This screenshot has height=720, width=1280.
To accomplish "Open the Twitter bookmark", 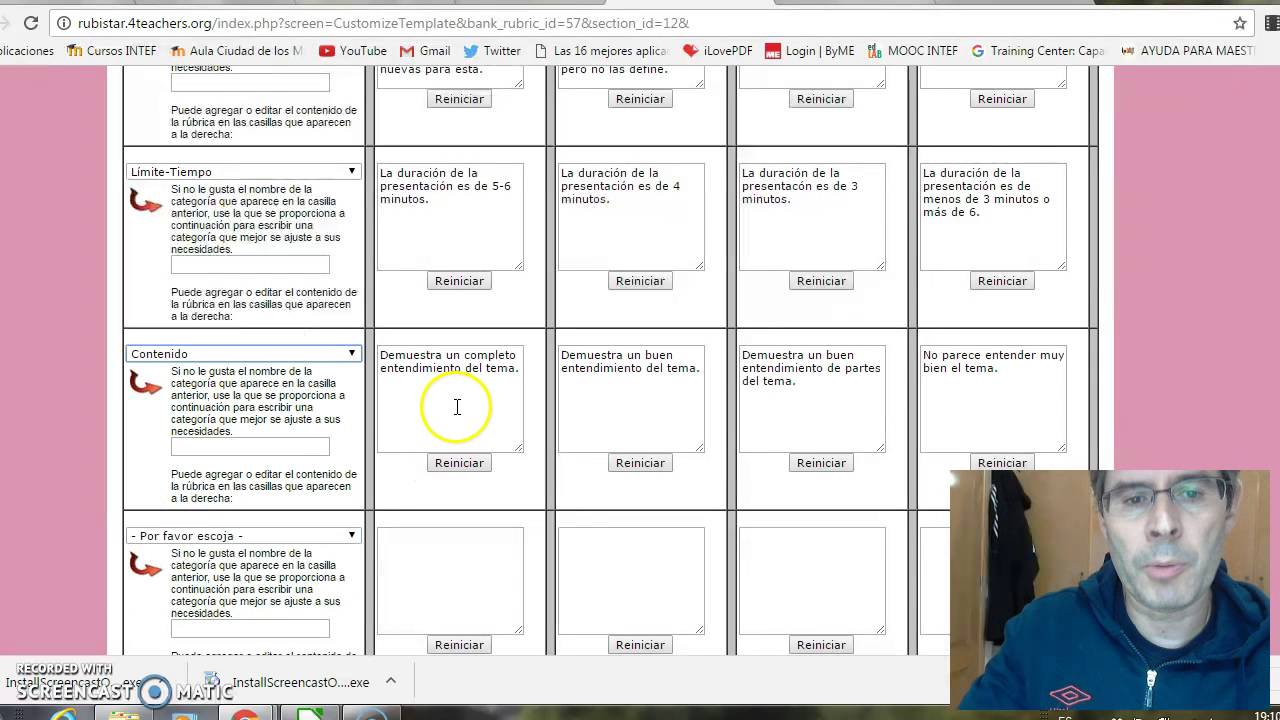I will 491,50.
